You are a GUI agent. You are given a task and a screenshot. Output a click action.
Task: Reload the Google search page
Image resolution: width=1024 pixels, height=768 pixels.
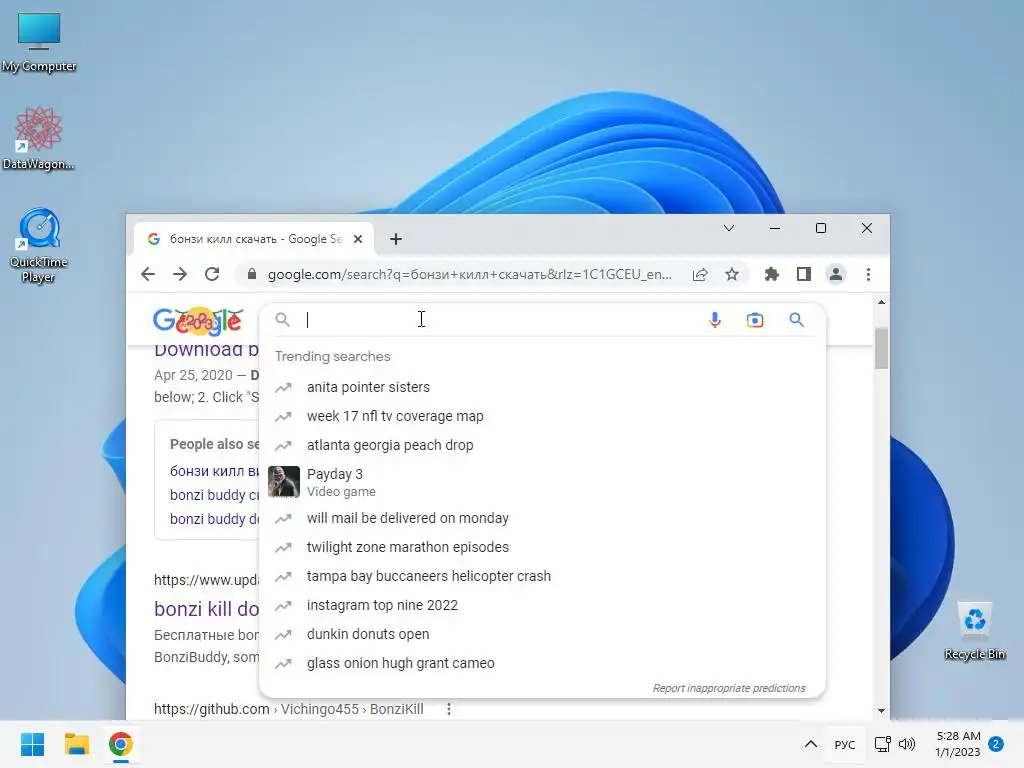point(212,274)
